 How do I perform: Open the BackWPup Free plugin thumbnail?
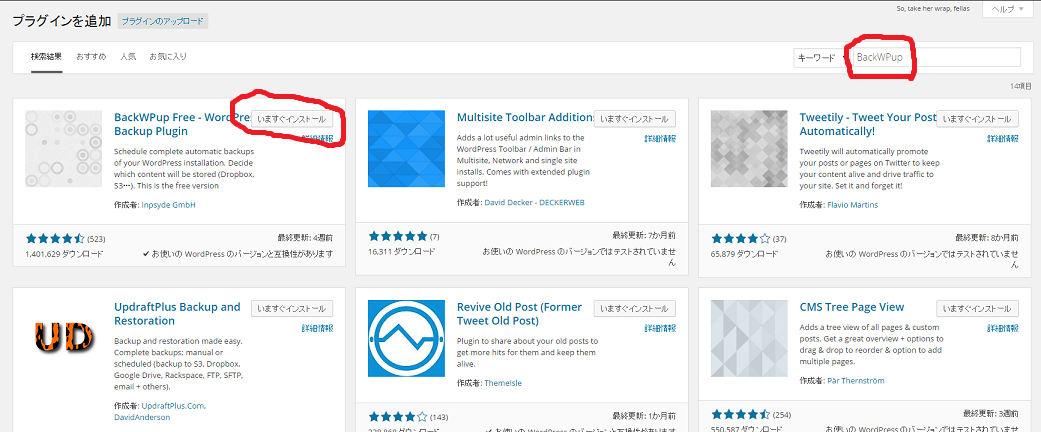[64, 149]
